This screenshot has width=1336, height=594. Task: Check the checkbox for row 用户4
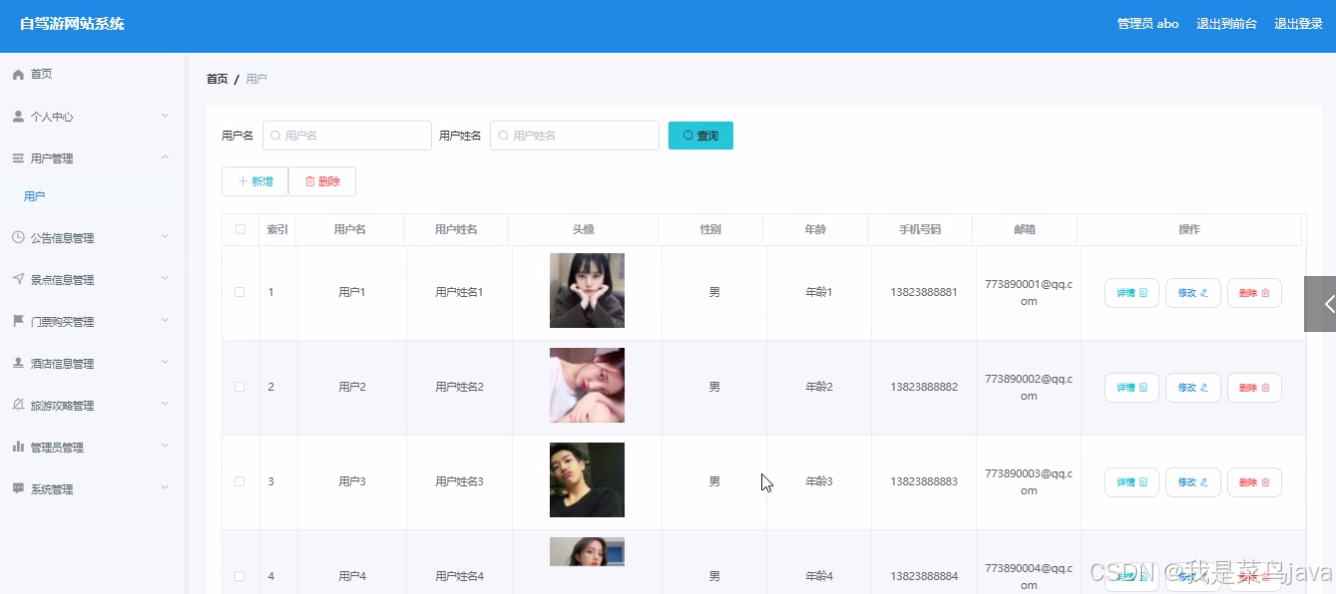pyautogui.click(x=239, y=576)
